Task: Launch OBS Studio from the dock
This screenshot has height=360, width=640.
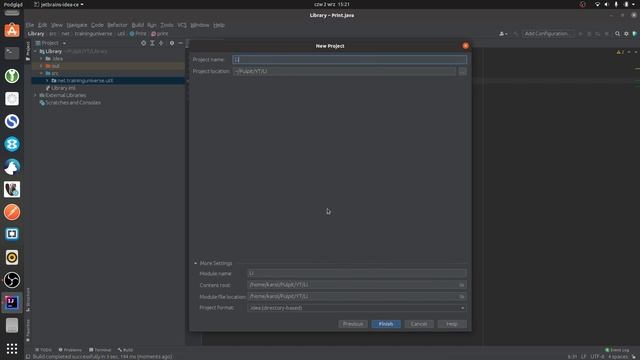Action: coord(12,280)
